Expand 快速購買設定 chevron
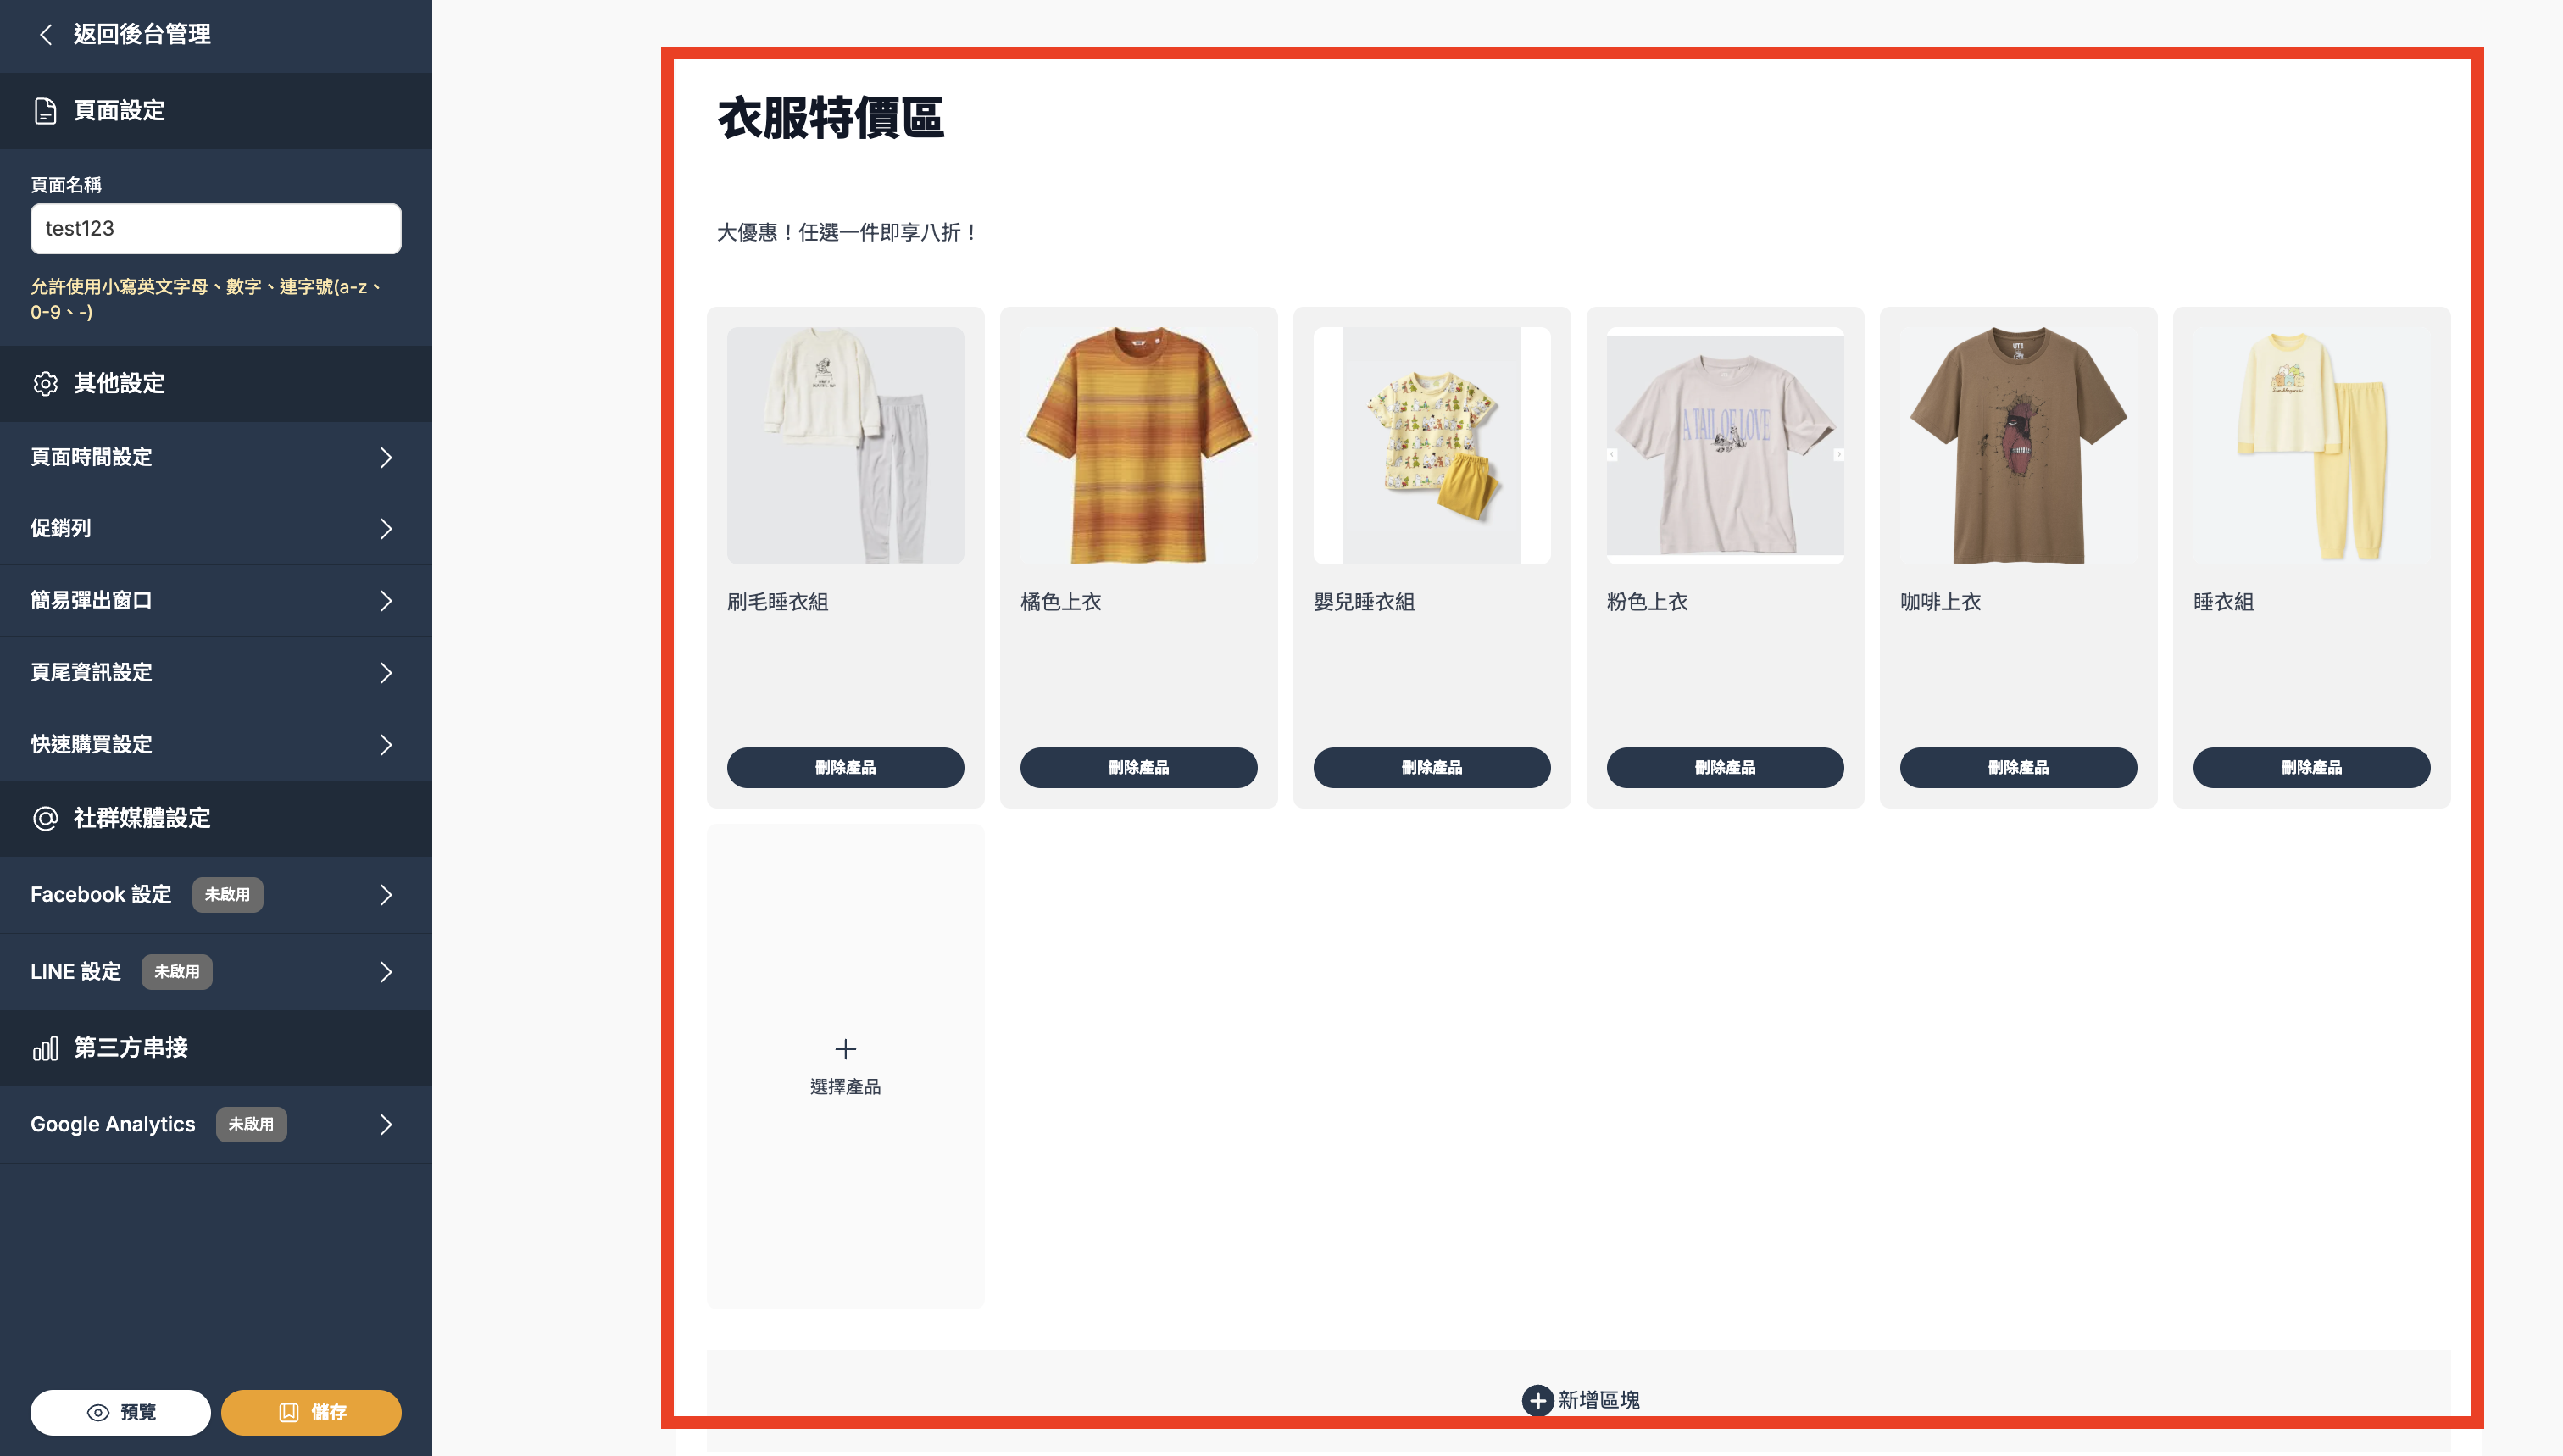Image resolution: width=2563 pixels, height=1456 pixels. pos(386,745)
